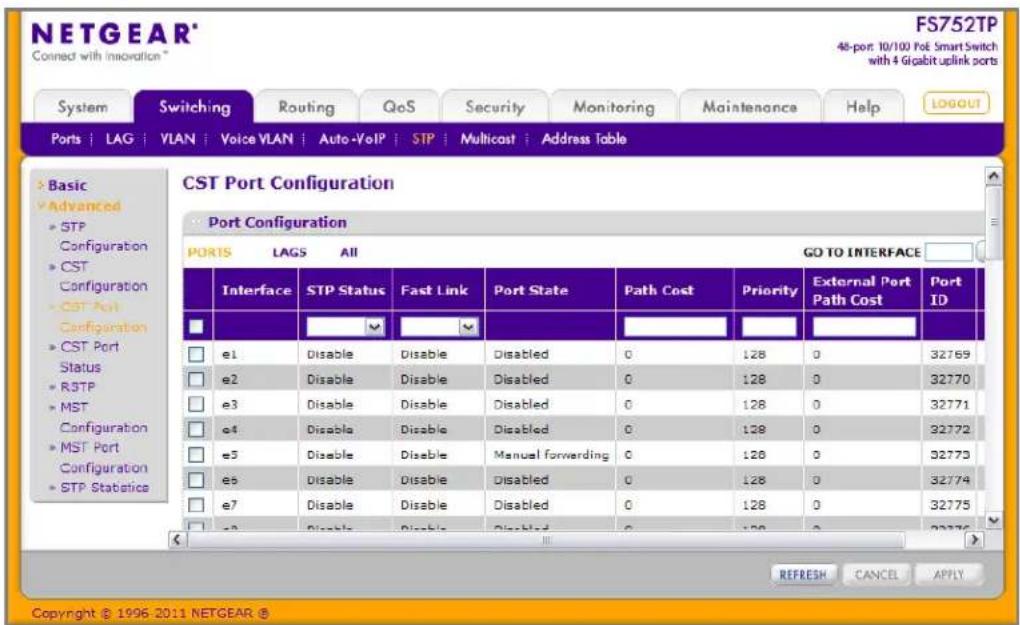The height and width of the screenshot is (625, 1020).
Task: Click the NETGEAR logo
Action: 114,34
